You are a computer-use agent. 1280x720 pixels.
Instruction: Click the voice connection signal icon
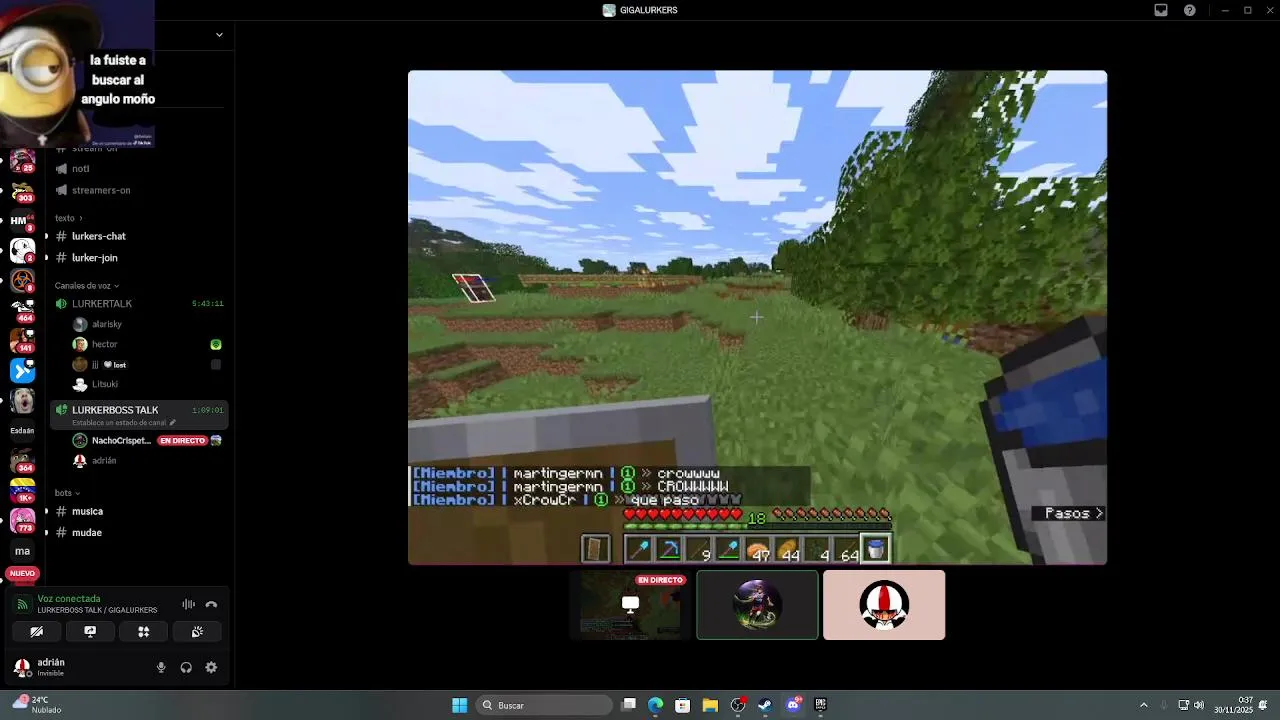click(22, 604)
